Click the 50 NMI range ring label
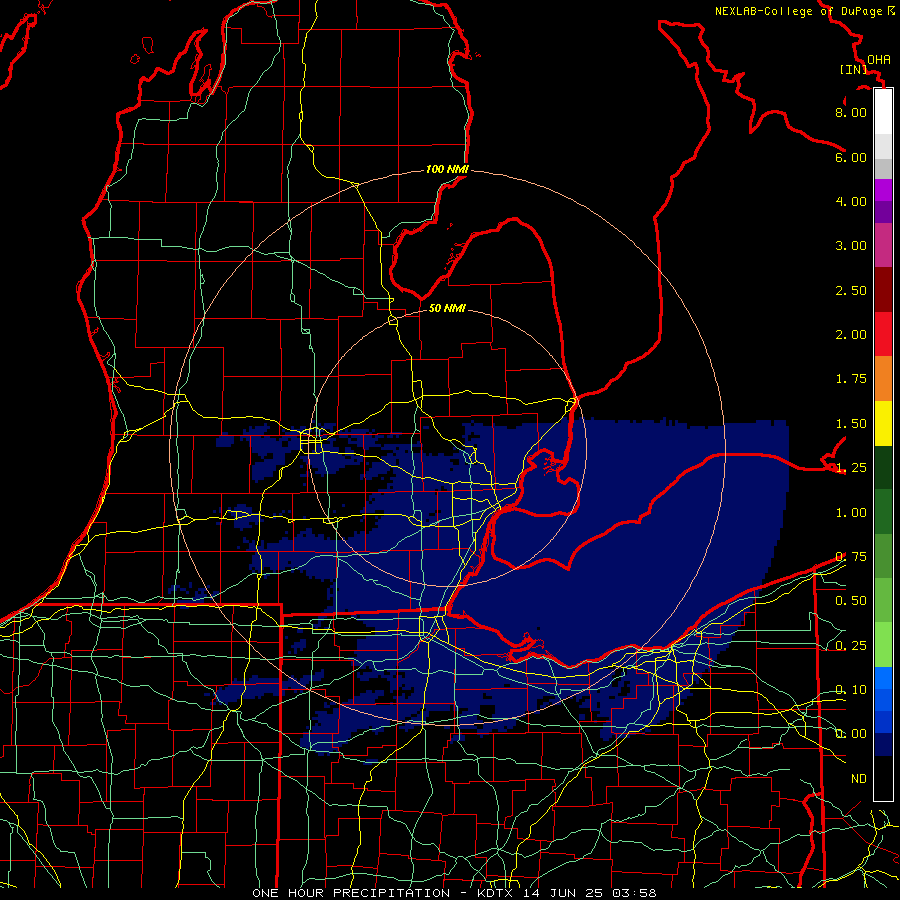 click(447, 308)
